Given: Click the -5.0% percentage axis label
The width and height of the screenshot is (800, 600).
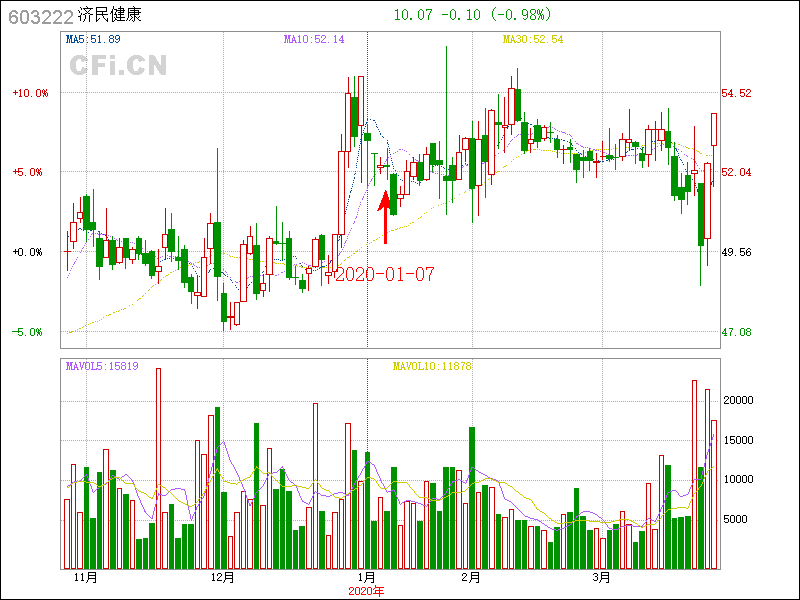Looking at the screenshot, I should pyautogui.click(x=30, y=332).
